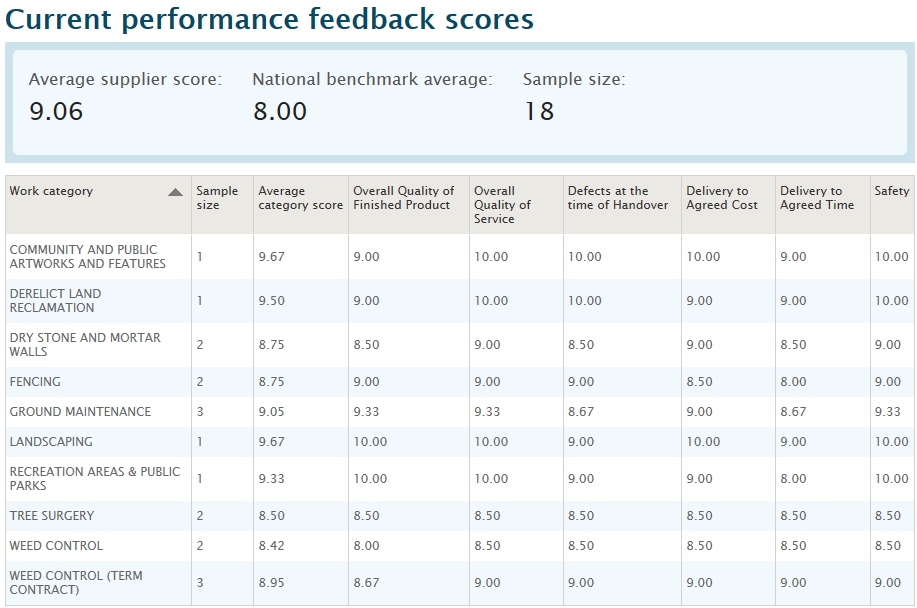917x608 pixels.
Task: Click Weed Control (Term Contract) finished product 8.67
Action: [x=366, y=582]
